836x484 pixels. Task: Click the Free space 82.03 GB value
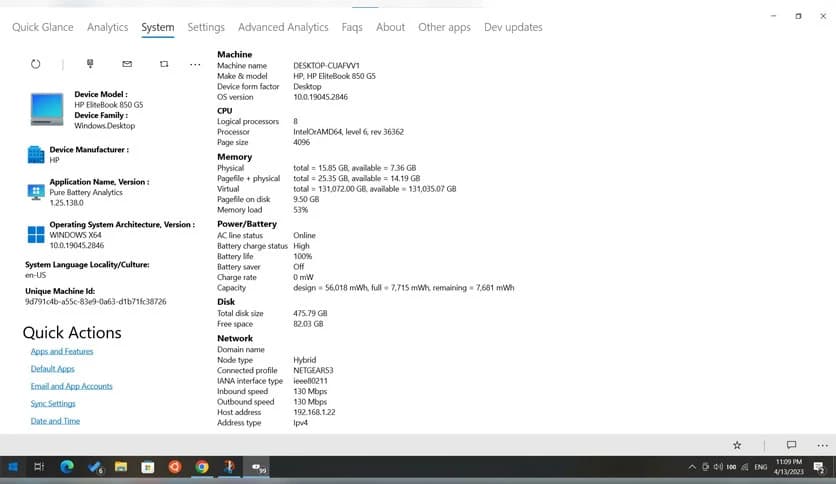tap(308, 324)
